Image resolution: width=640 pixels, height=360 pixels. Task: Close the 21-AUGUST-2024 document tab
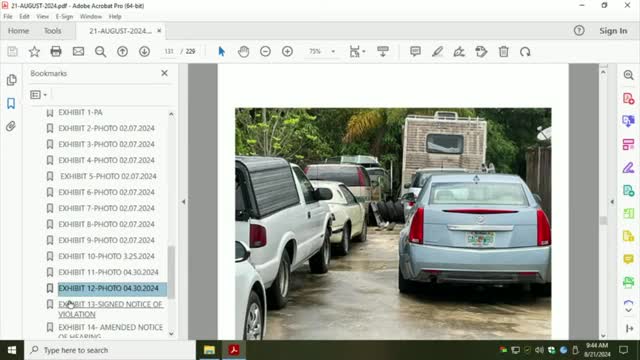pos(159,31)
